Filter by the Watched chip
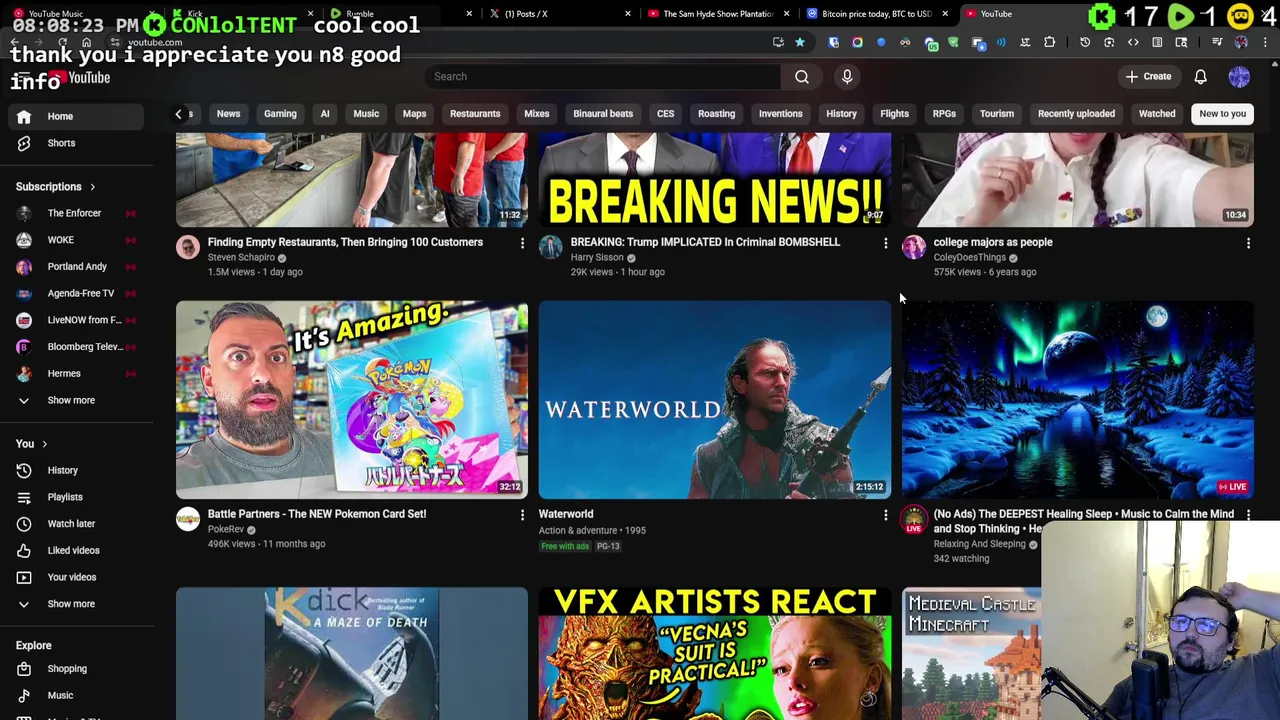 point(1157,113)
